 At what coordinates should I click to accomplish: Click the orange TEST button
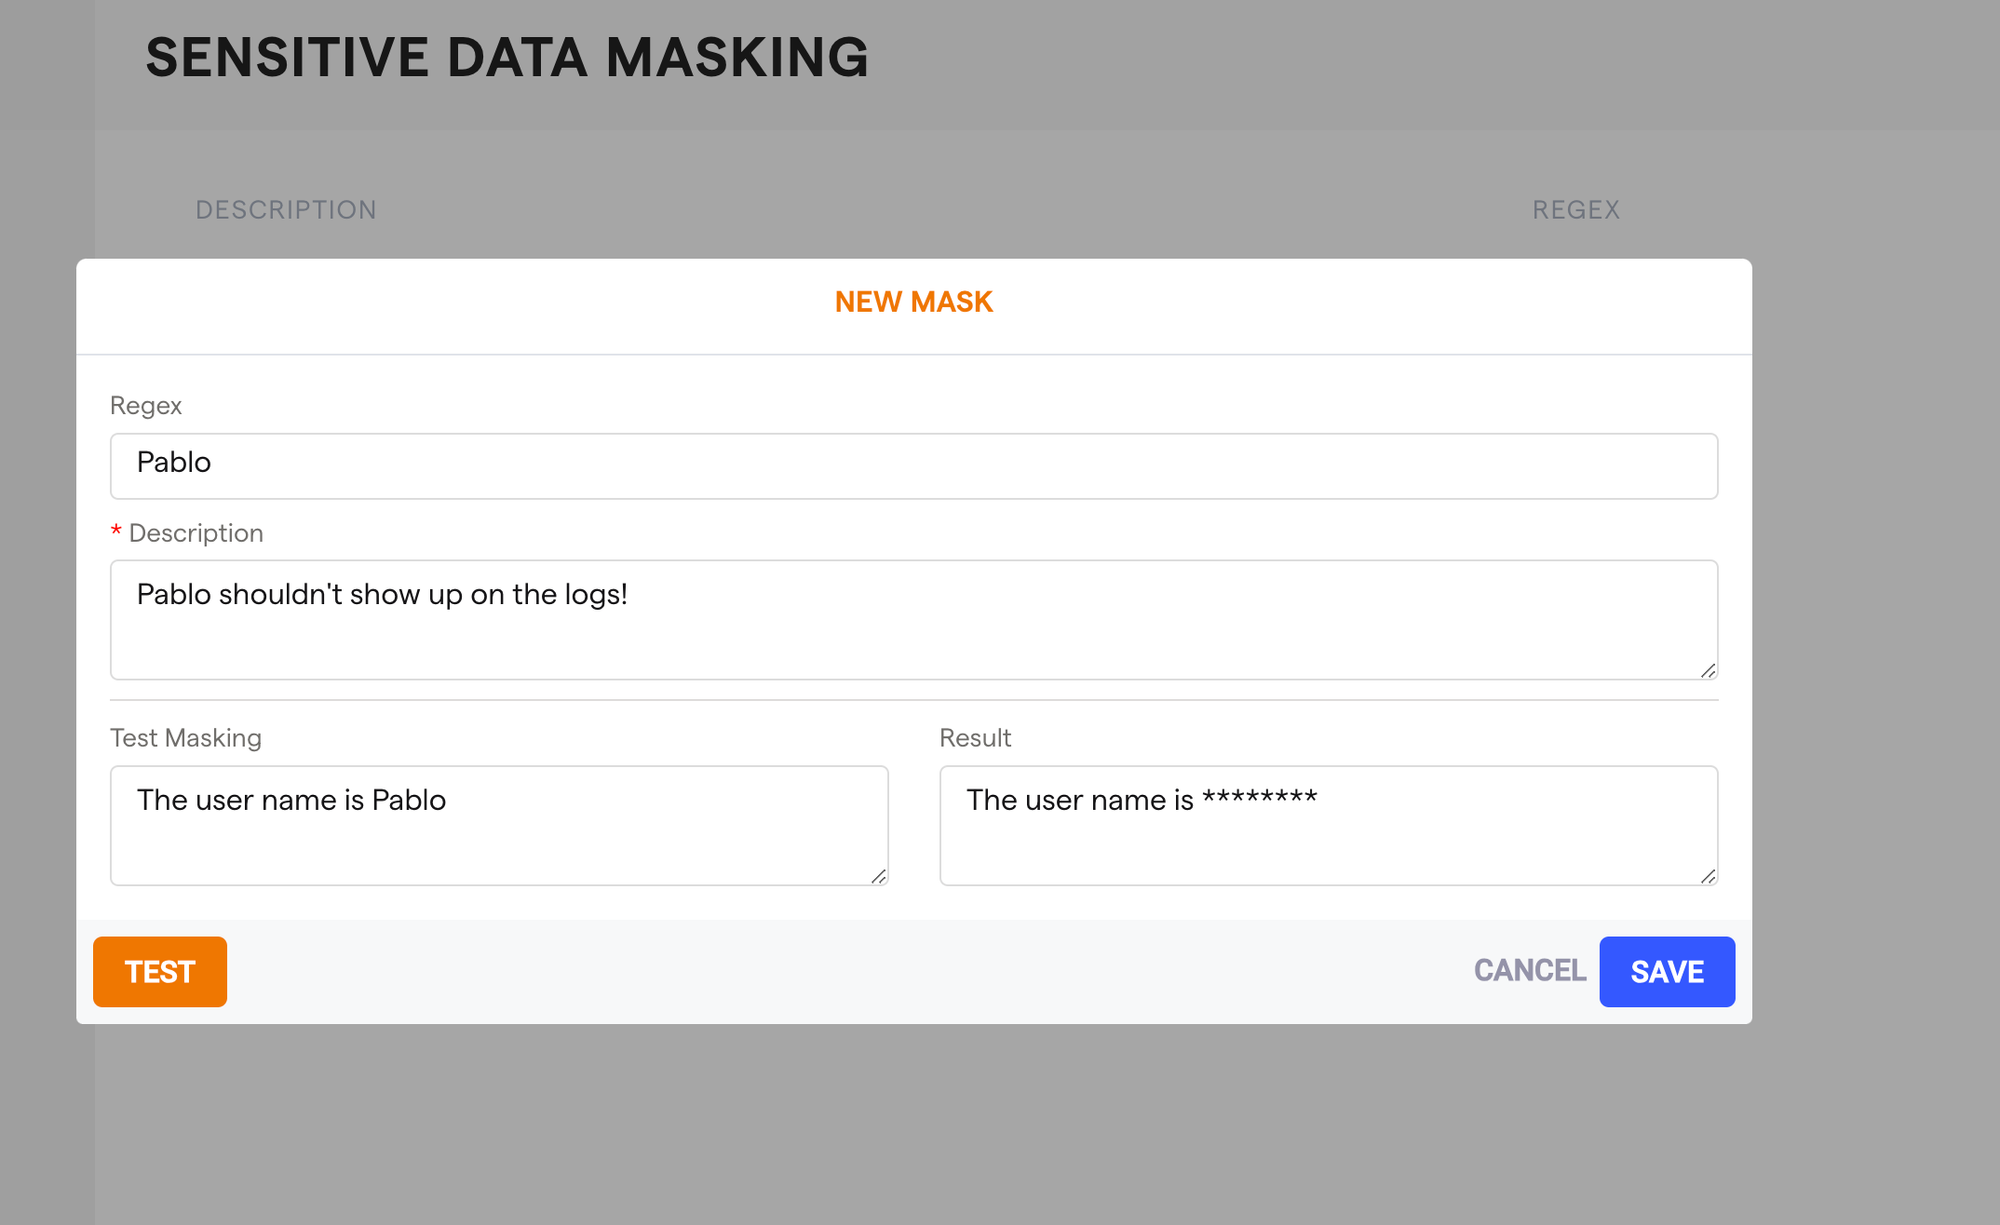point(160,971)
